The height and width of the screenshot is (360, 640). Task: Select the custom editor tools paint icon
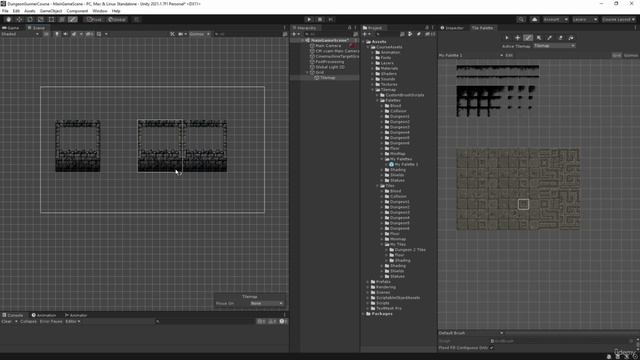[x=73, y=19]
